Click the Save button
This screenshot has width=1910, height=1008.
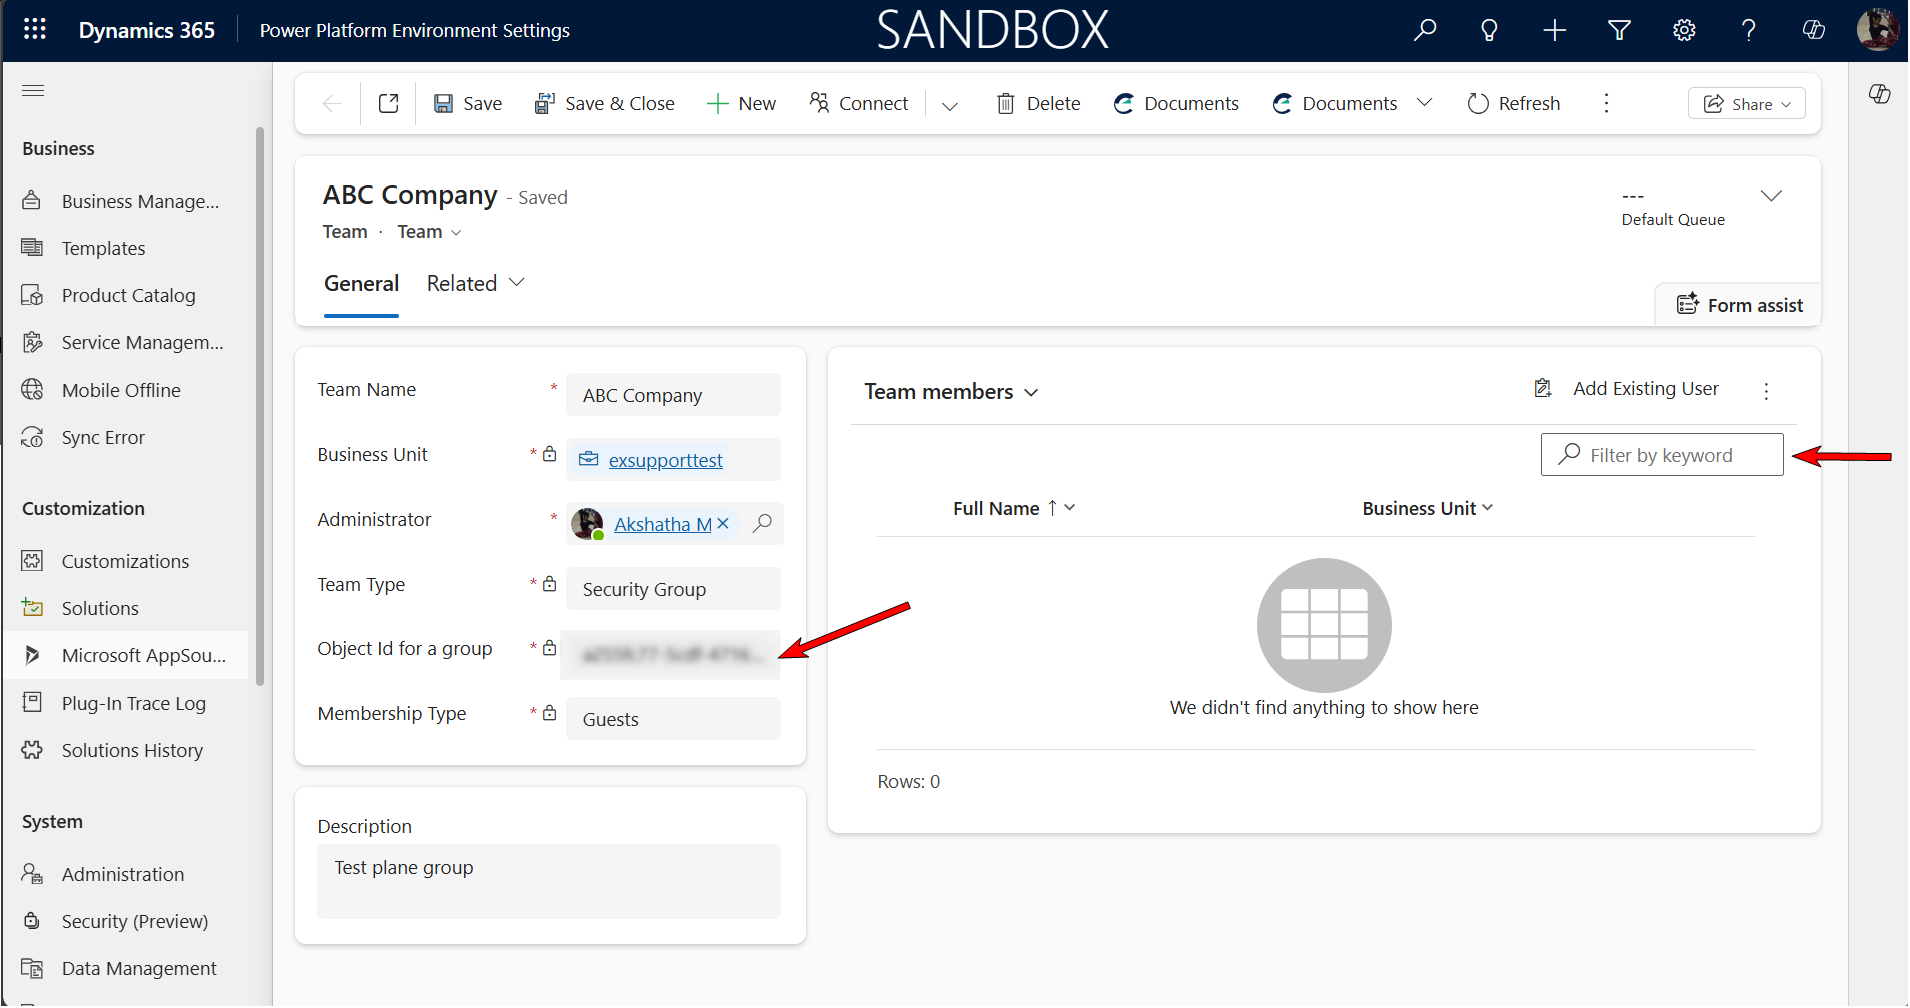tap(468, 103)
